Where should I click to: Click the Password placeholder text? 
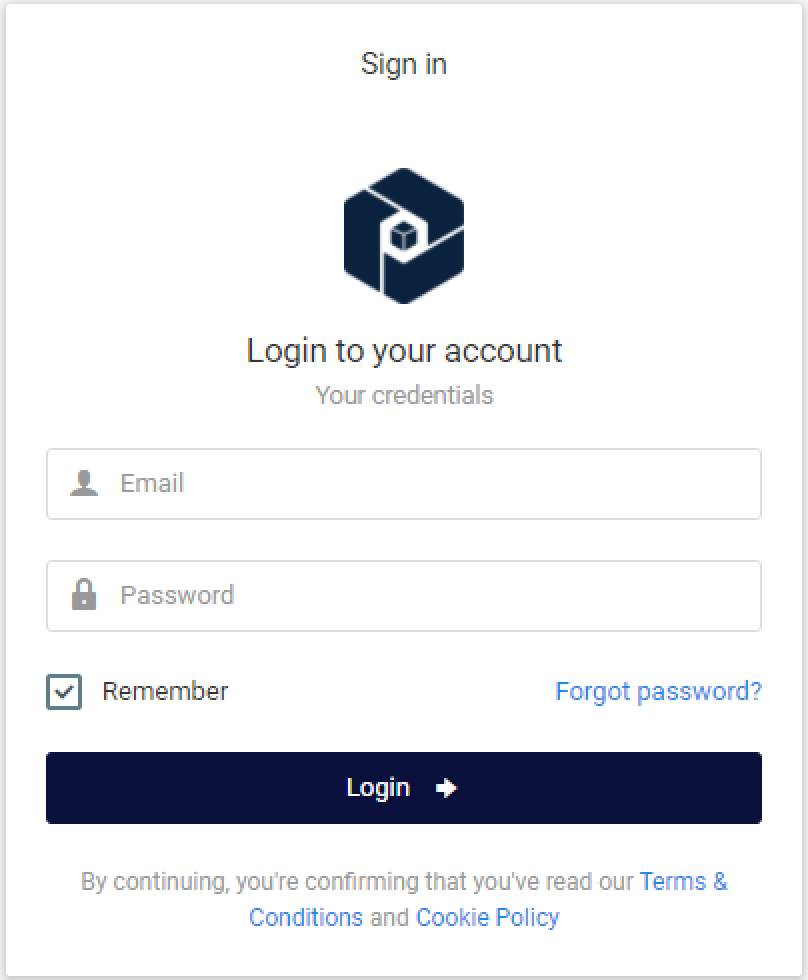(177, 596)
